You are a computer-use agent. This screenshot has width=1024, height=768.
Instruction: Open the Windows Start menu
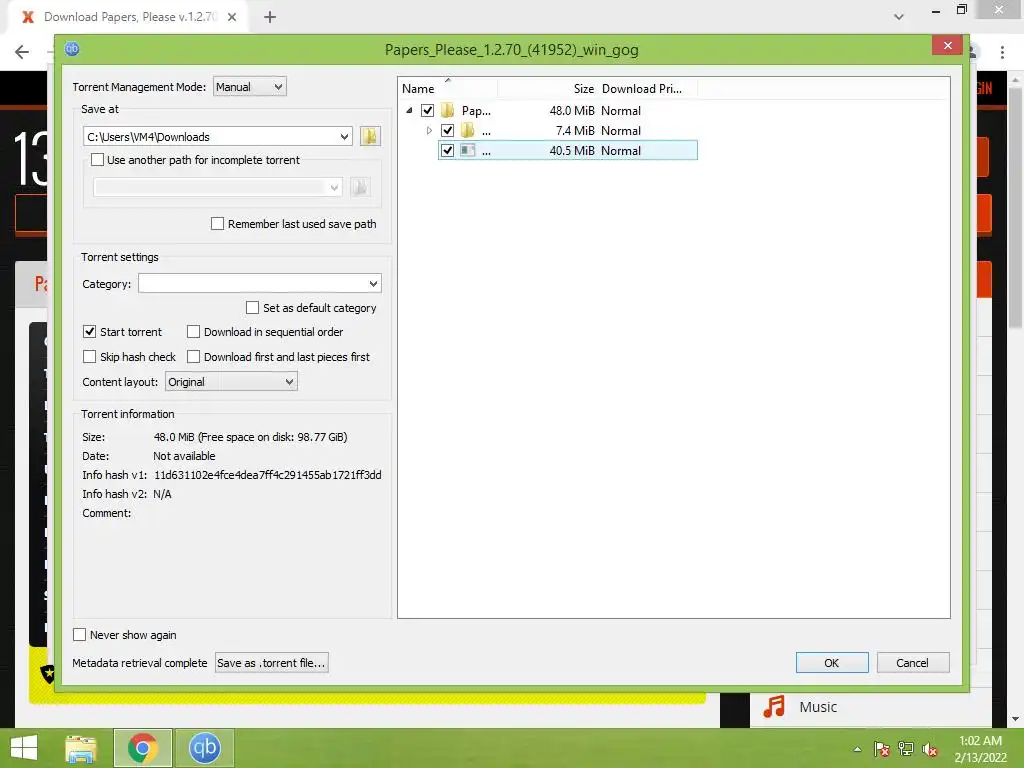(24, 748)
